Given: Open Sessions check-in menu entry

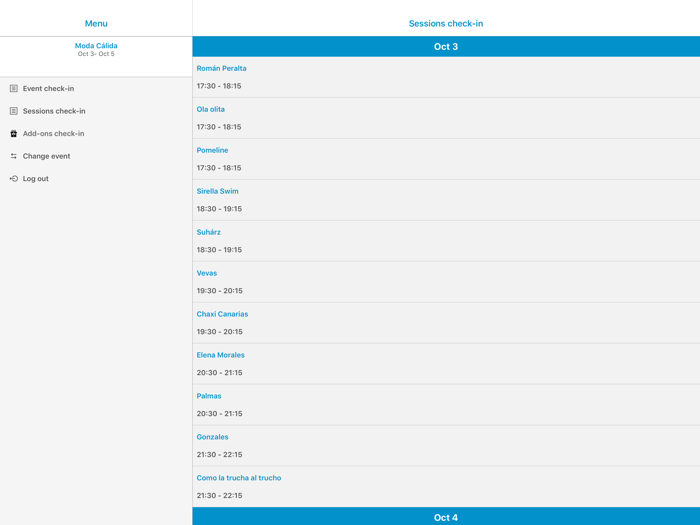Looking at the screenshot, I should point(96,111).
